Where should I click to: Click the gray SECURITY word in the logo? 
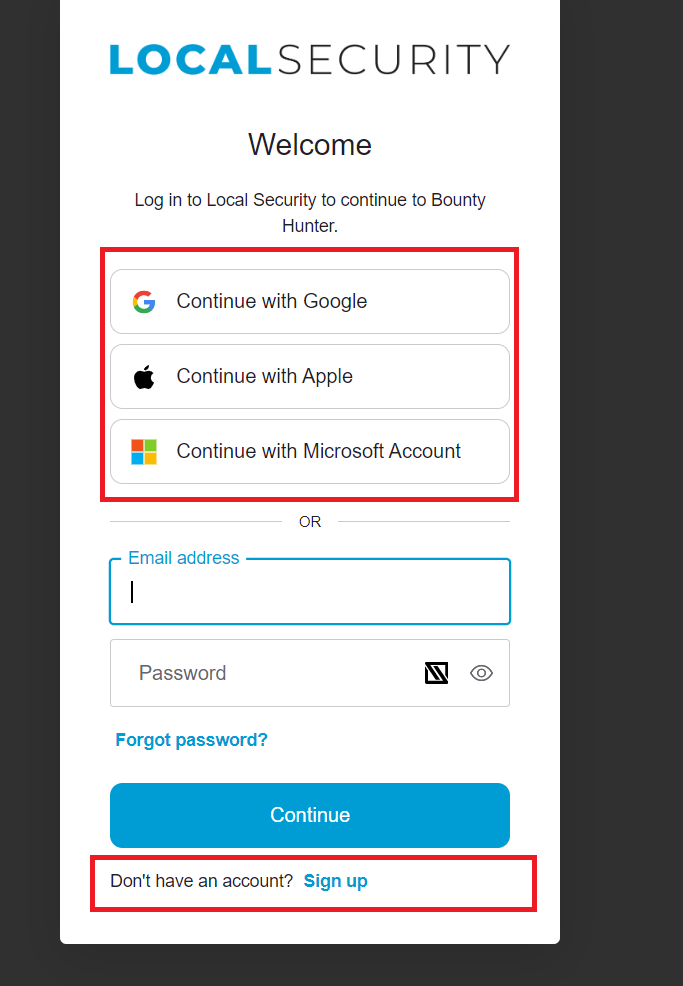pos(394,60)
